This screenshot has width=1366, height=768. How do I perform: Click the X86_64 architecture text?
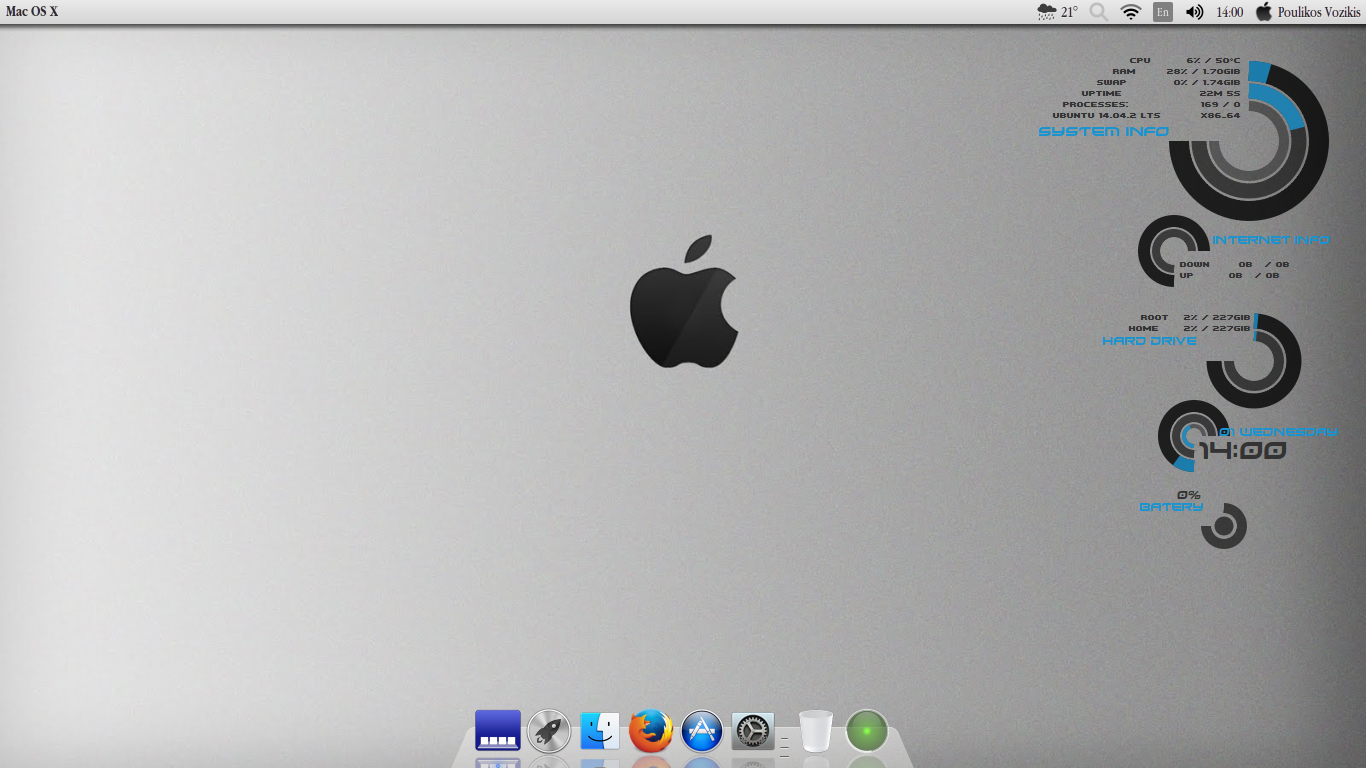pos(1220,115)
